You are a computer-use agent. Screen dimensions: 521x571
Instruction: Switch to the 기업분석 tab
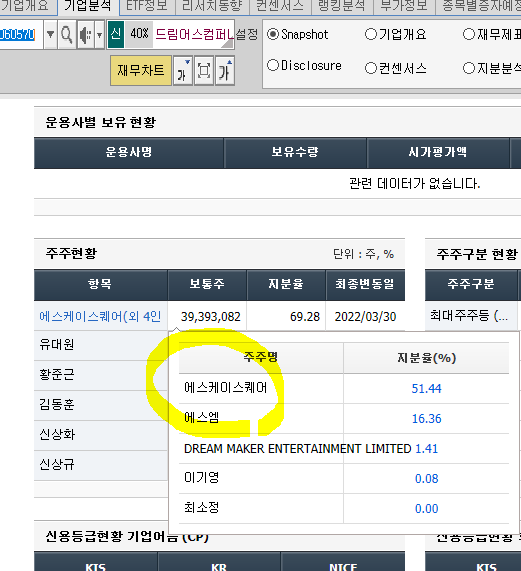88,6
